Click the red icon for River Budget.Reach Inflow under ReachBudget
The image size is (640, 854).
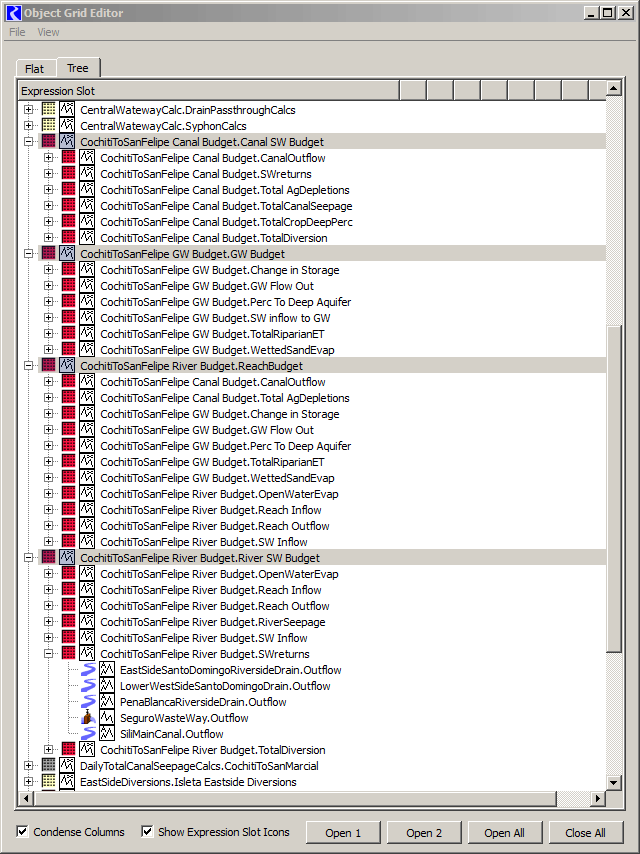click(x=69, y=510)
